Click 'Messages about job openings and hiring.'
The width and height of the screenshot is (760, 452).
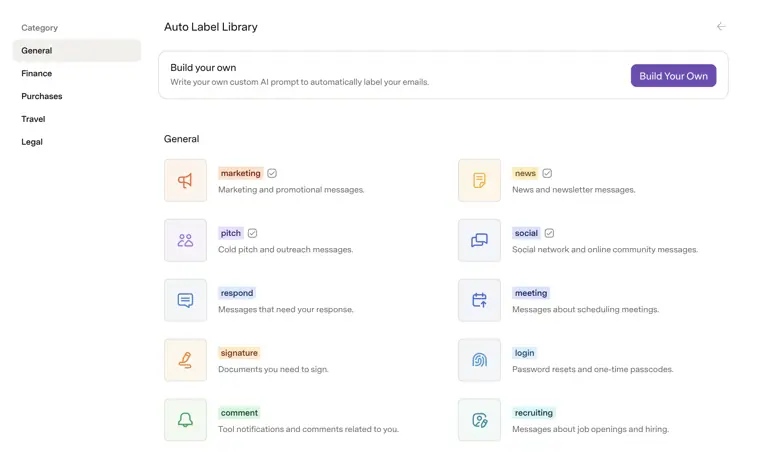click(x=590, y=429)
